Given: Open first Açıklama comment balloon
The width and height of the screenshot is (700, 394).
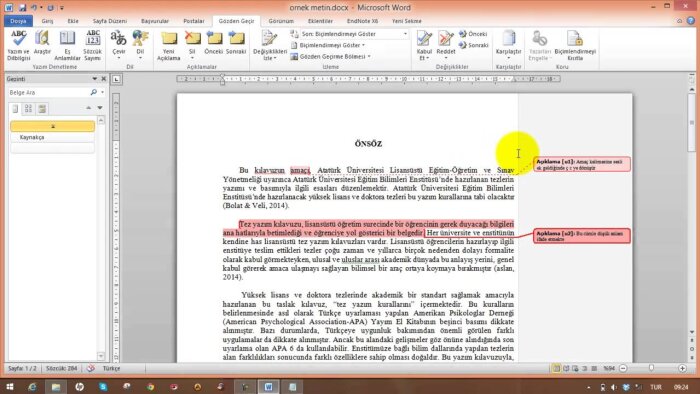Looking at the screenshot, I should coord(582,164).
